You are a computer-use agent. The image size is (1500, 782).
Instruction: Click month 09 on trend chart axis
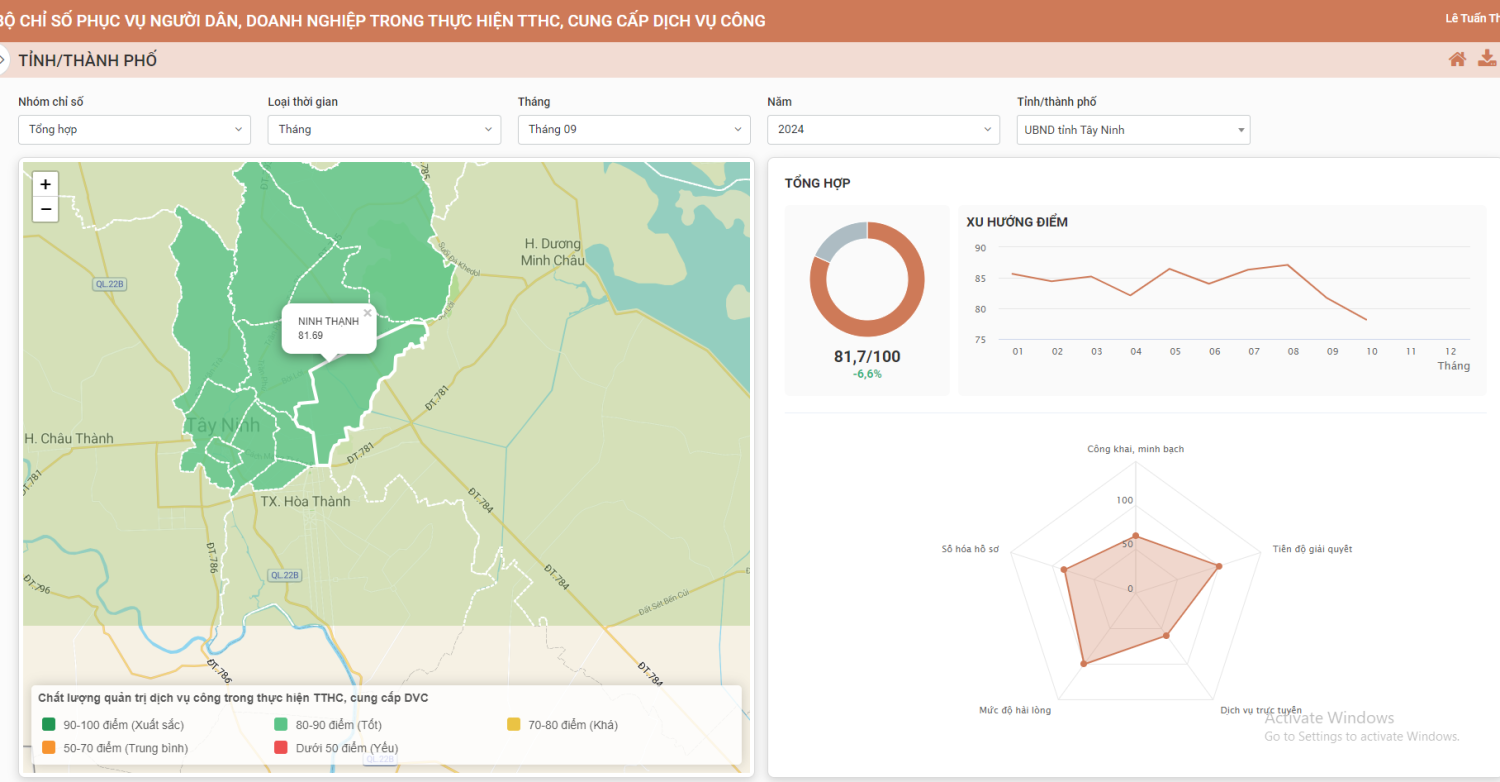pyautogui.click(x=1332, y=352)
